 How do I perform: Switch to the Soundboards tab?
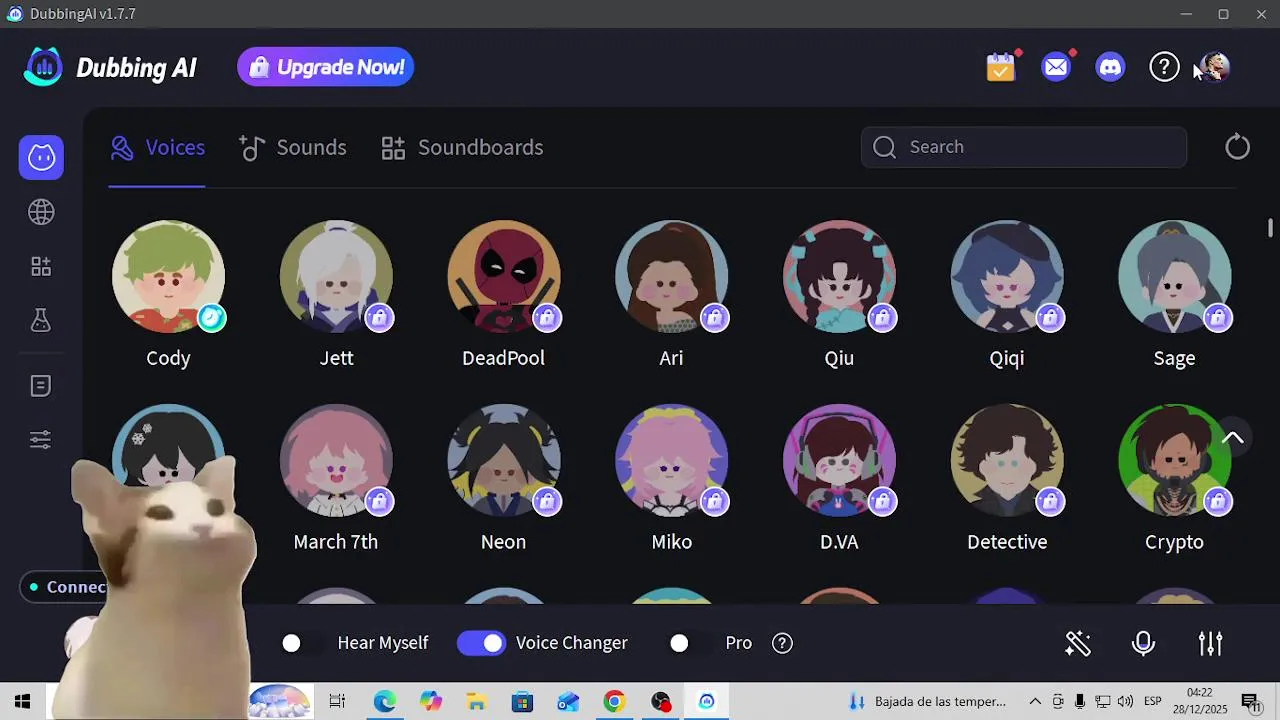[x=462, y=148]
